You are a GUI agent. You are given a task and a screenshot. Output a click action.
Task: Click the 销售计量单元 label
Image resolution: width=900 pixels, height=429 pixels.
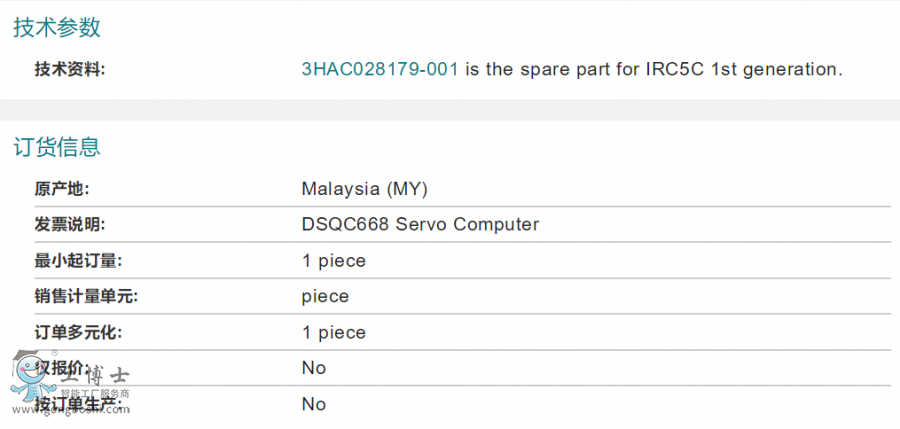87,296
